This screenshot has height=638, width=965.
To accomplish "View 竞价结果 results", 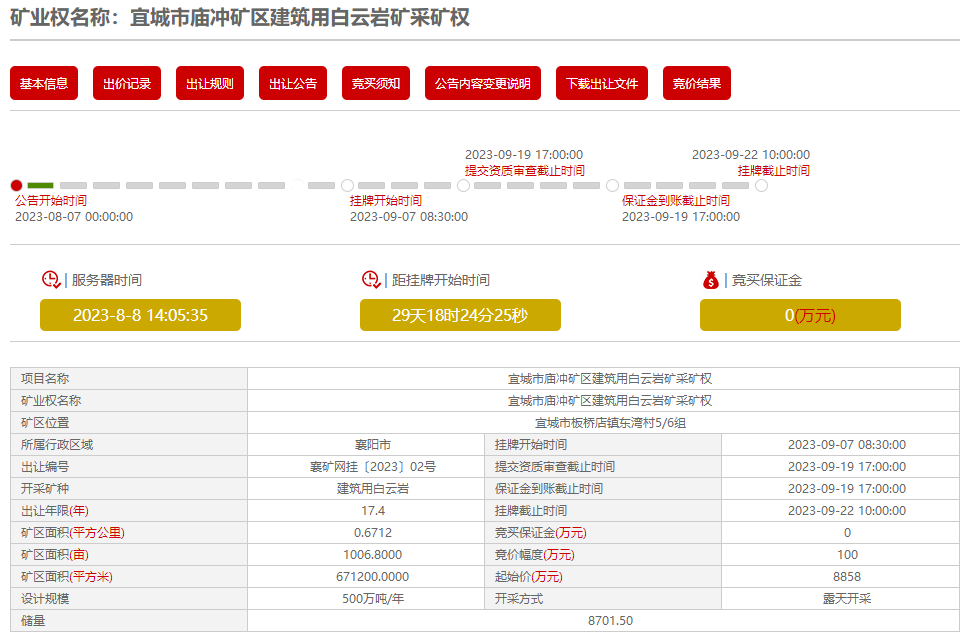I will tap(697, 84).
